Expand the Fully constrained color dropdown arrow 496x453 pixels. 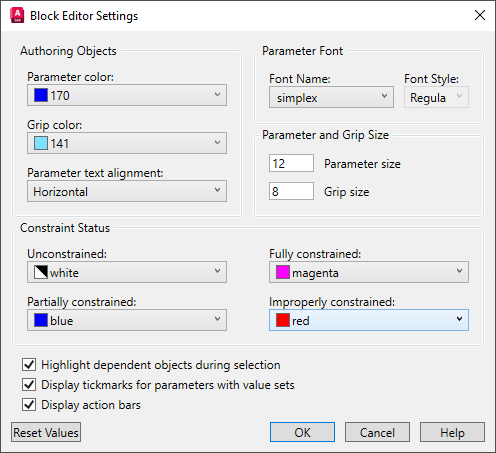pos(459,271)
